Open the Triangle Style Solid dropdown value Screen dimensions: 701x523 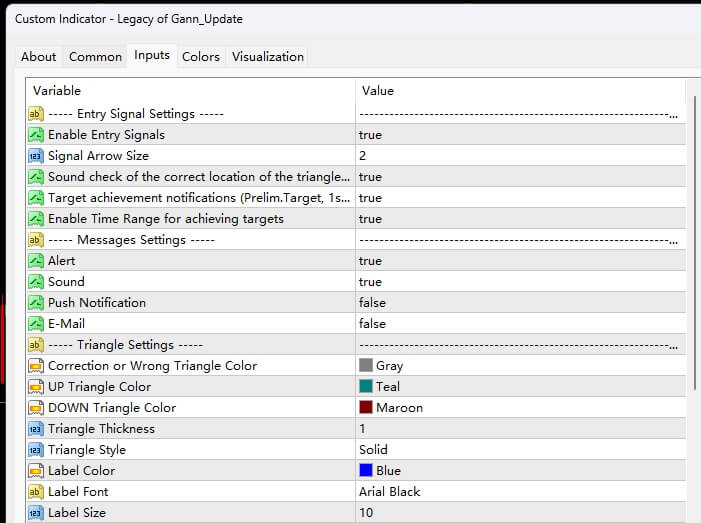tap(520, 450)
